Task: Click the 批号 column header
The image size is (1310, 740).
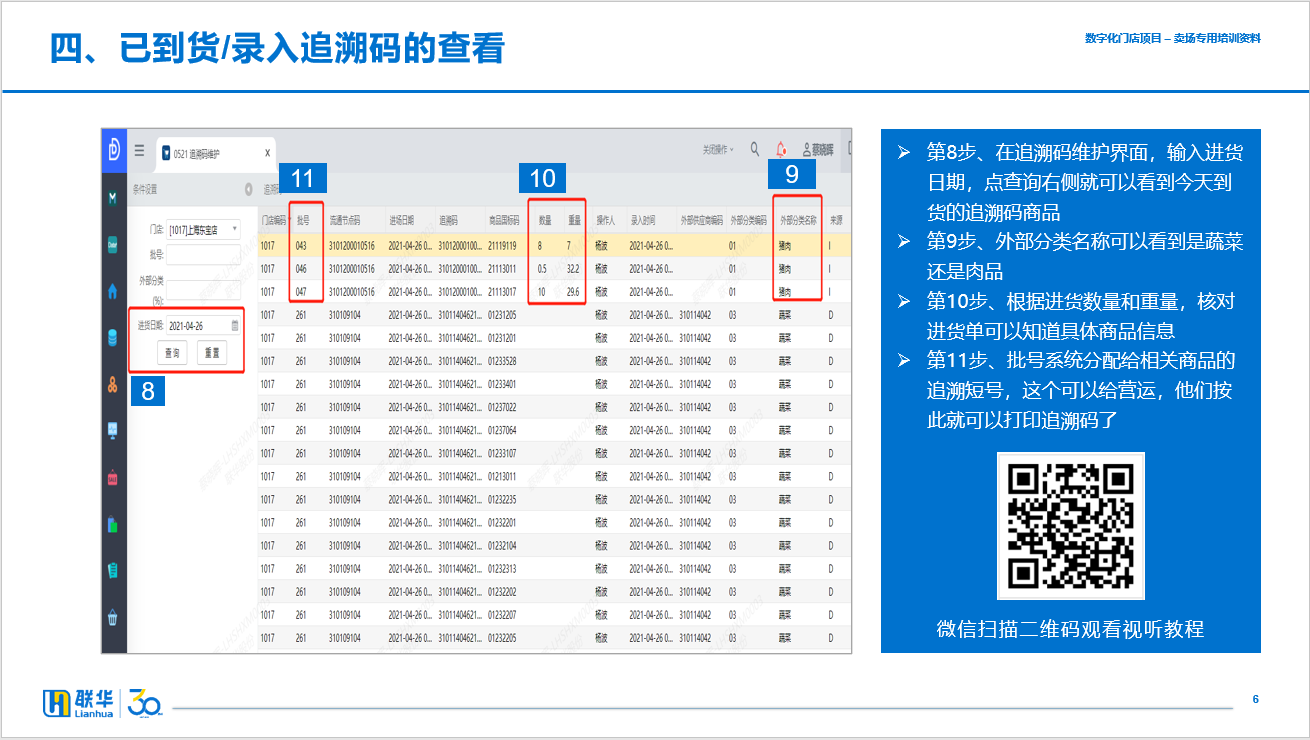Action: [x=302, y=219]
